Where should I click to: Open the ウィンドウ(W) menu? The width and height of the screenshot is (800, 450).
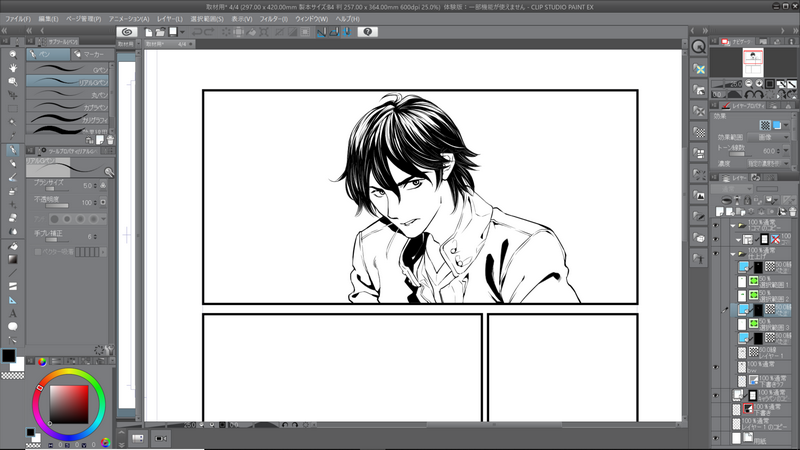pos(312,19)
